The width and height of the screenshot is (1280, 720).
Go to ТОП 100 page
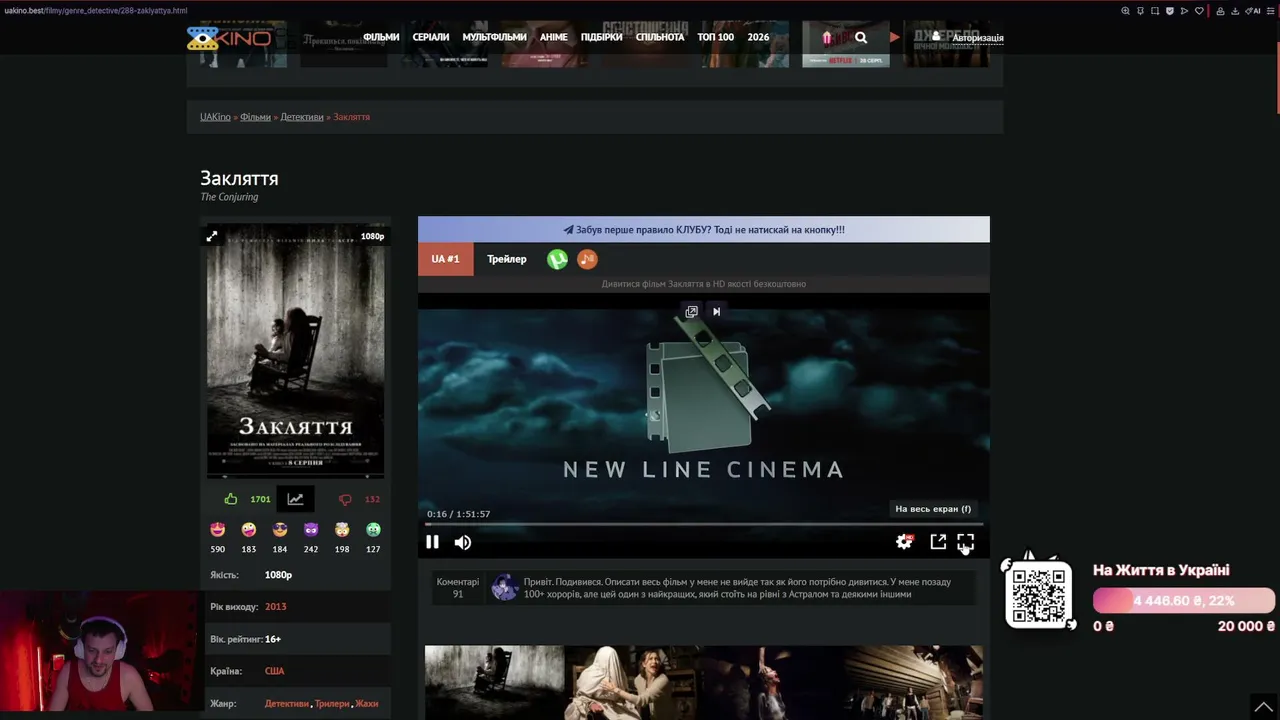(716, 38)
